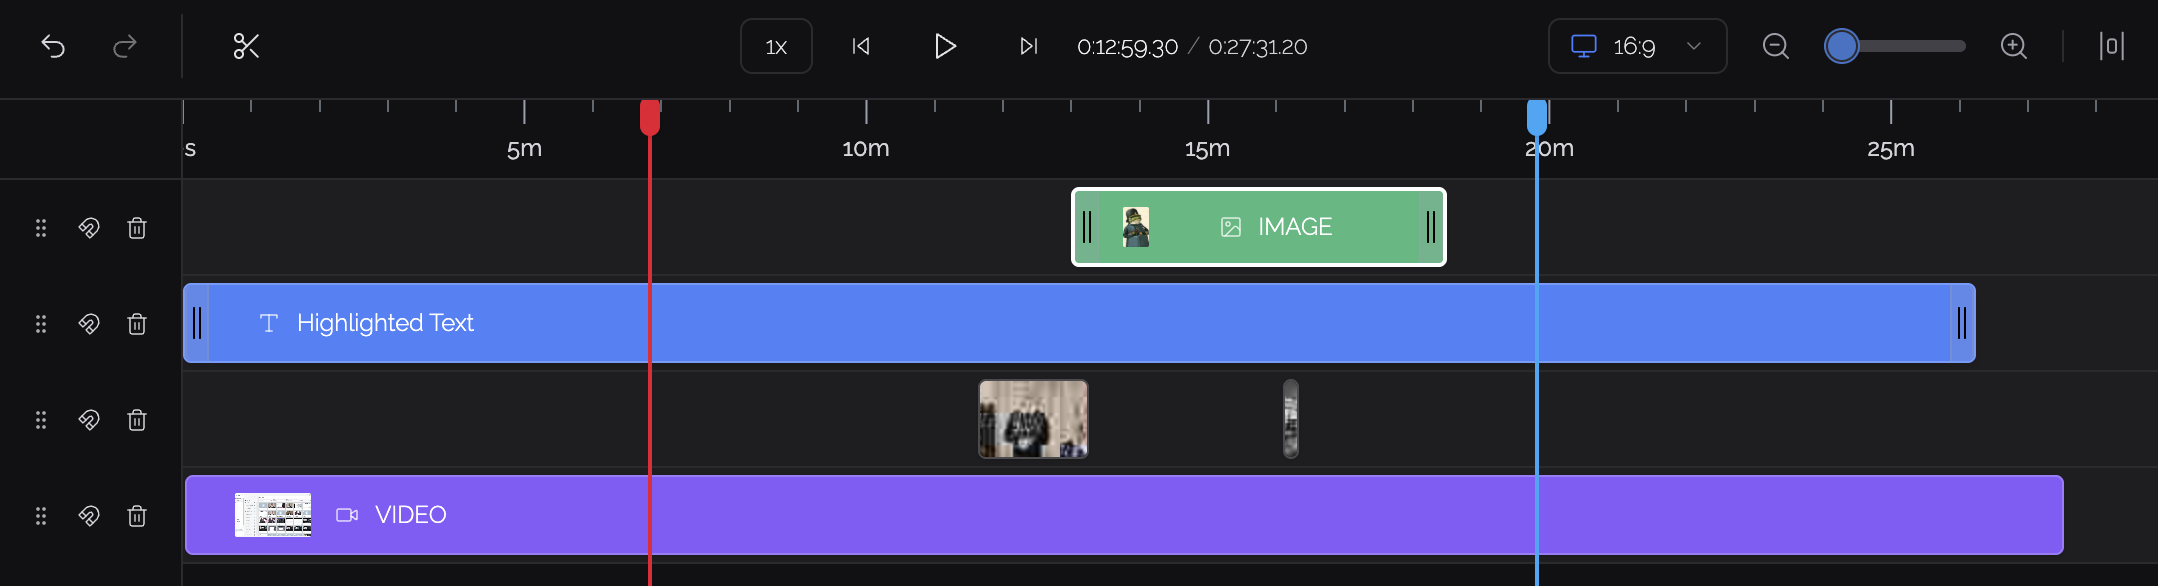Click the blue marker at 20m

(1537, 117)
